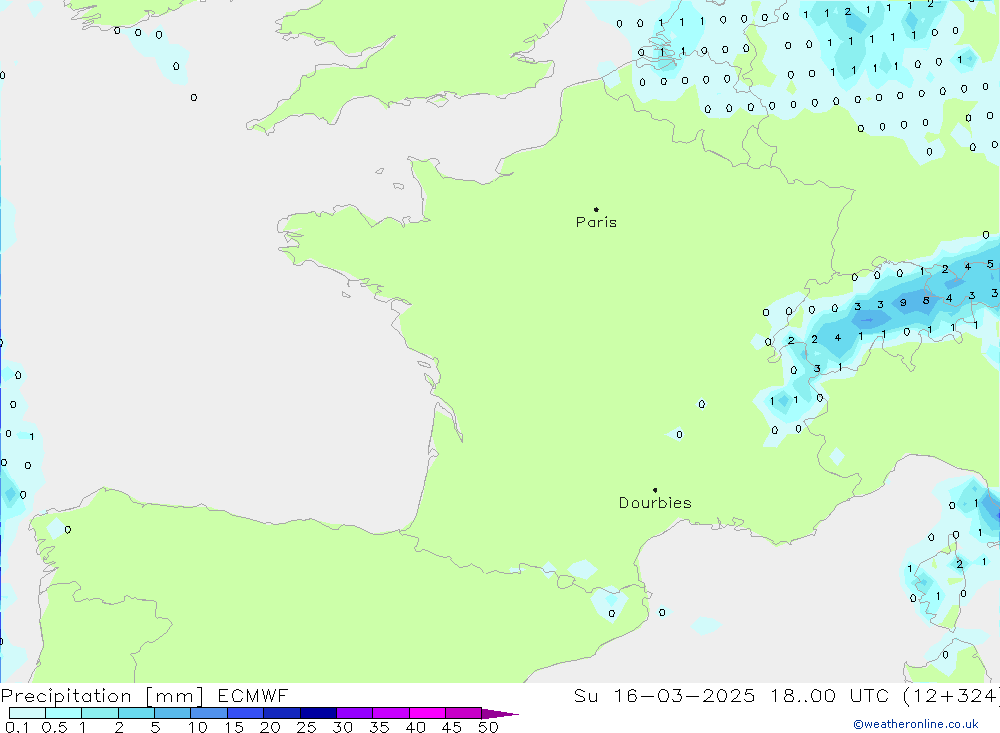Click the '0.5' legend scale label

coord(54,727)
